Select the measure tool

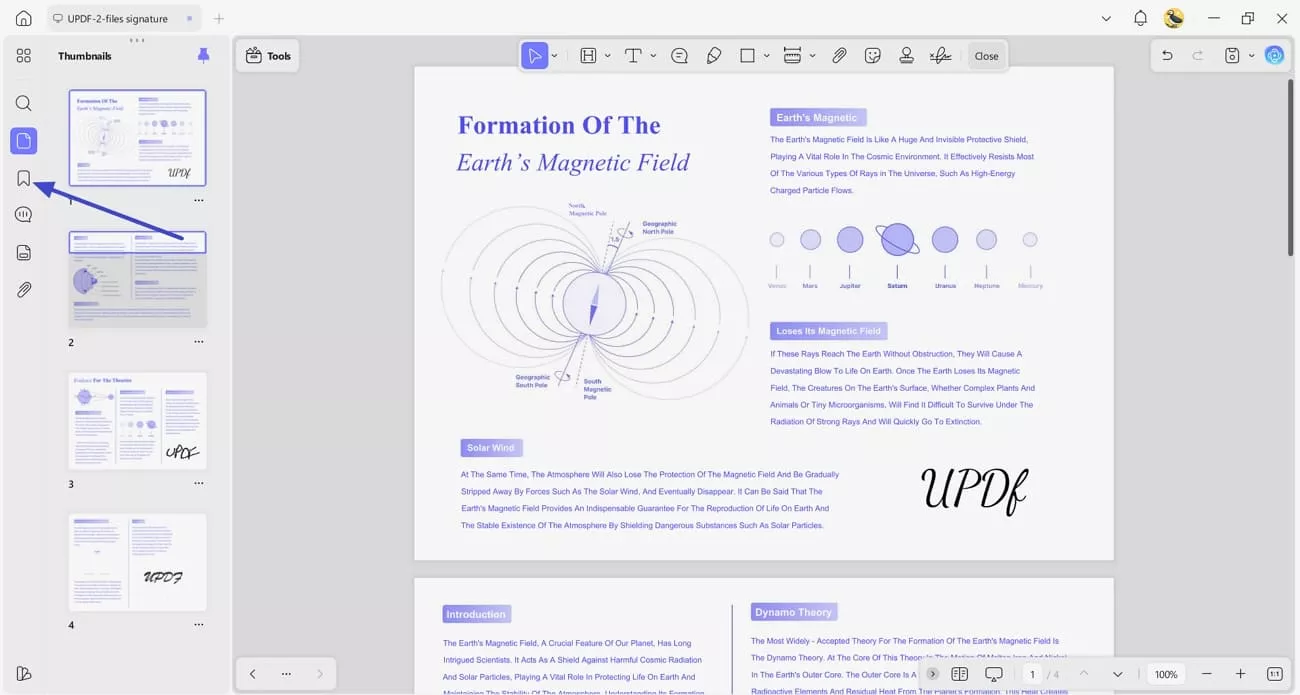(792, 56)
